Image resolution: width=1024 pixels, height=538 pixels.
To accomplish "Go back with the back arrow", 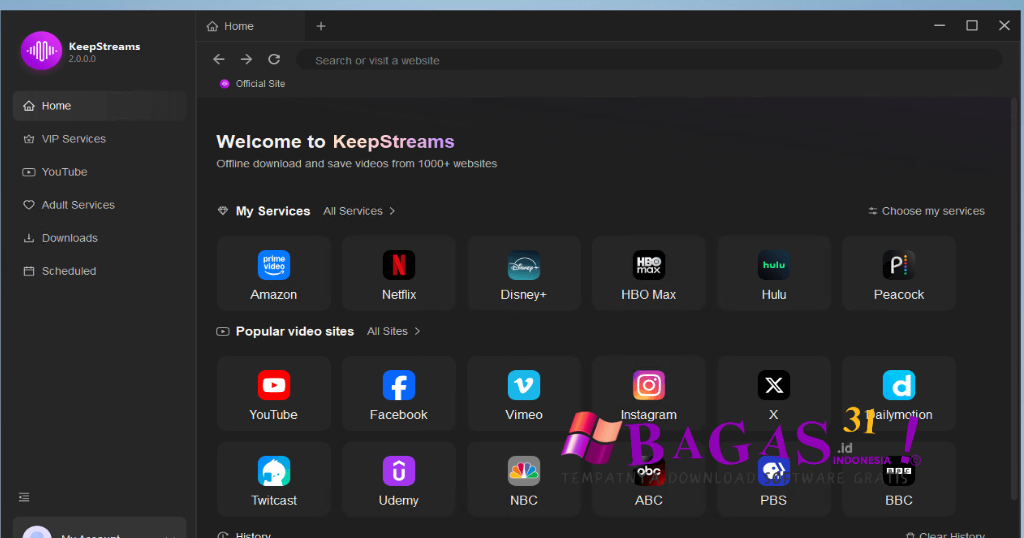I will click(x=219, y=59).
